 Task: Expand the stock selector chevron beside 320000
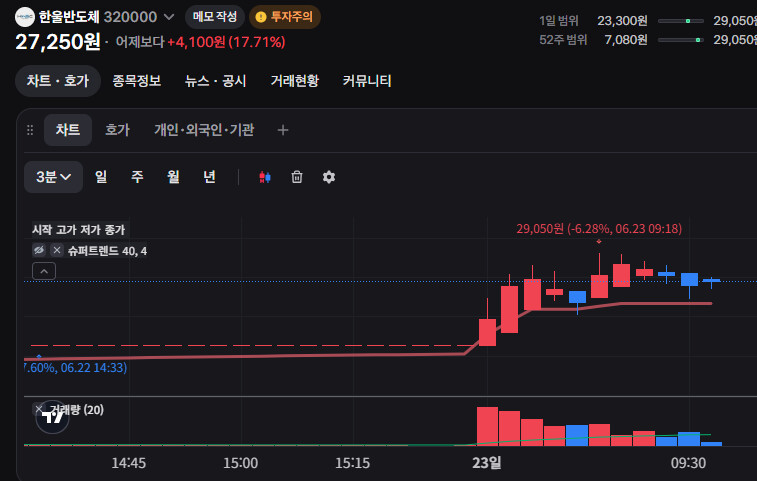[x=169, y=17]
